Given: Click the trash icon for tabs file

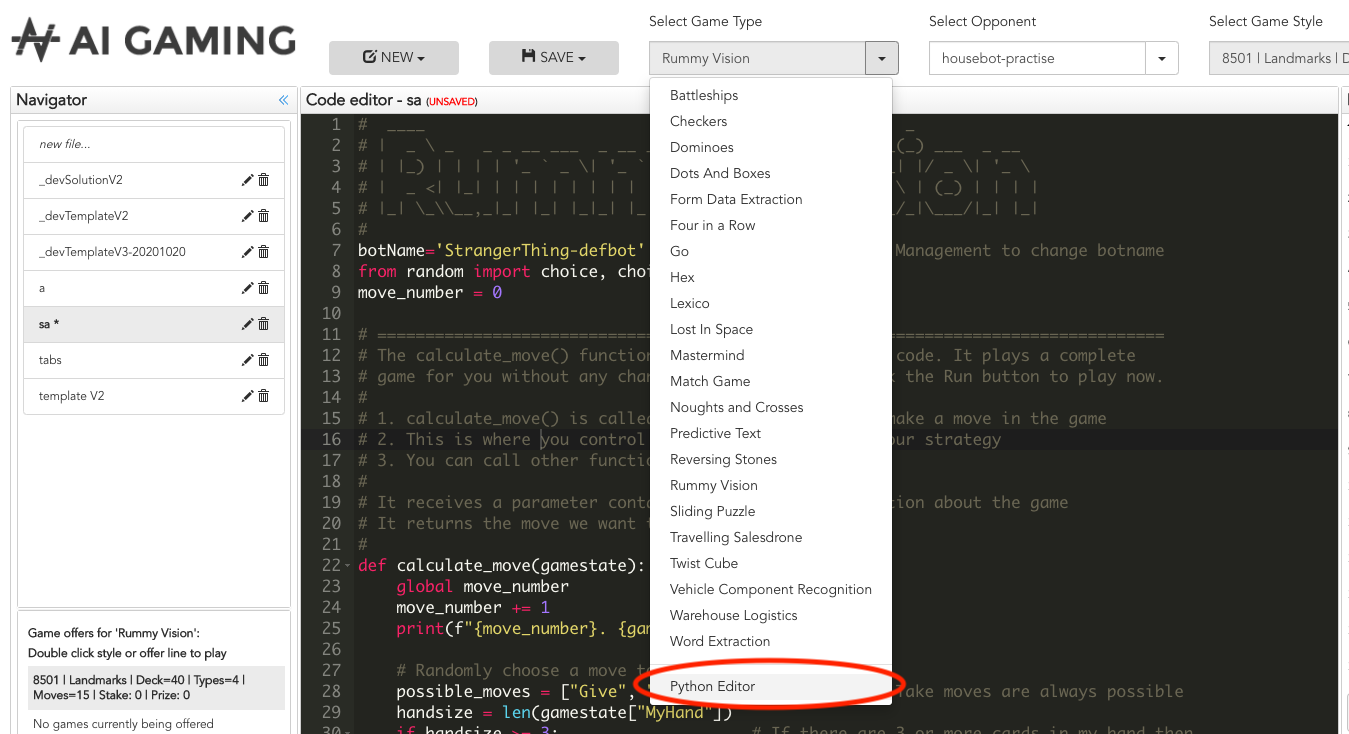Looking at the screenshot, I should tap(264, 360).
